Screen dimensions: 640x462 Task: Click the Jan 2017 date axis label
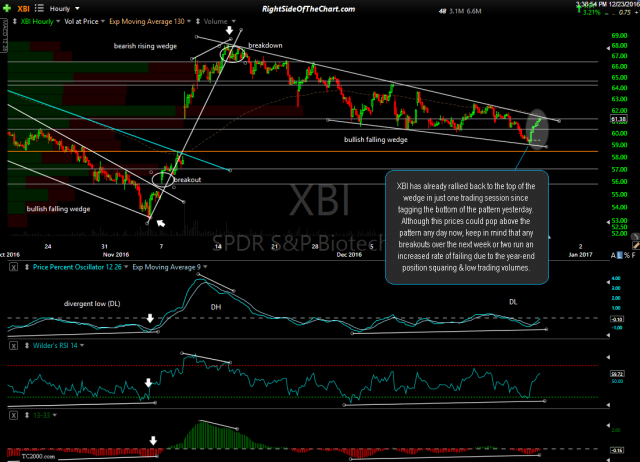point(580,255)
